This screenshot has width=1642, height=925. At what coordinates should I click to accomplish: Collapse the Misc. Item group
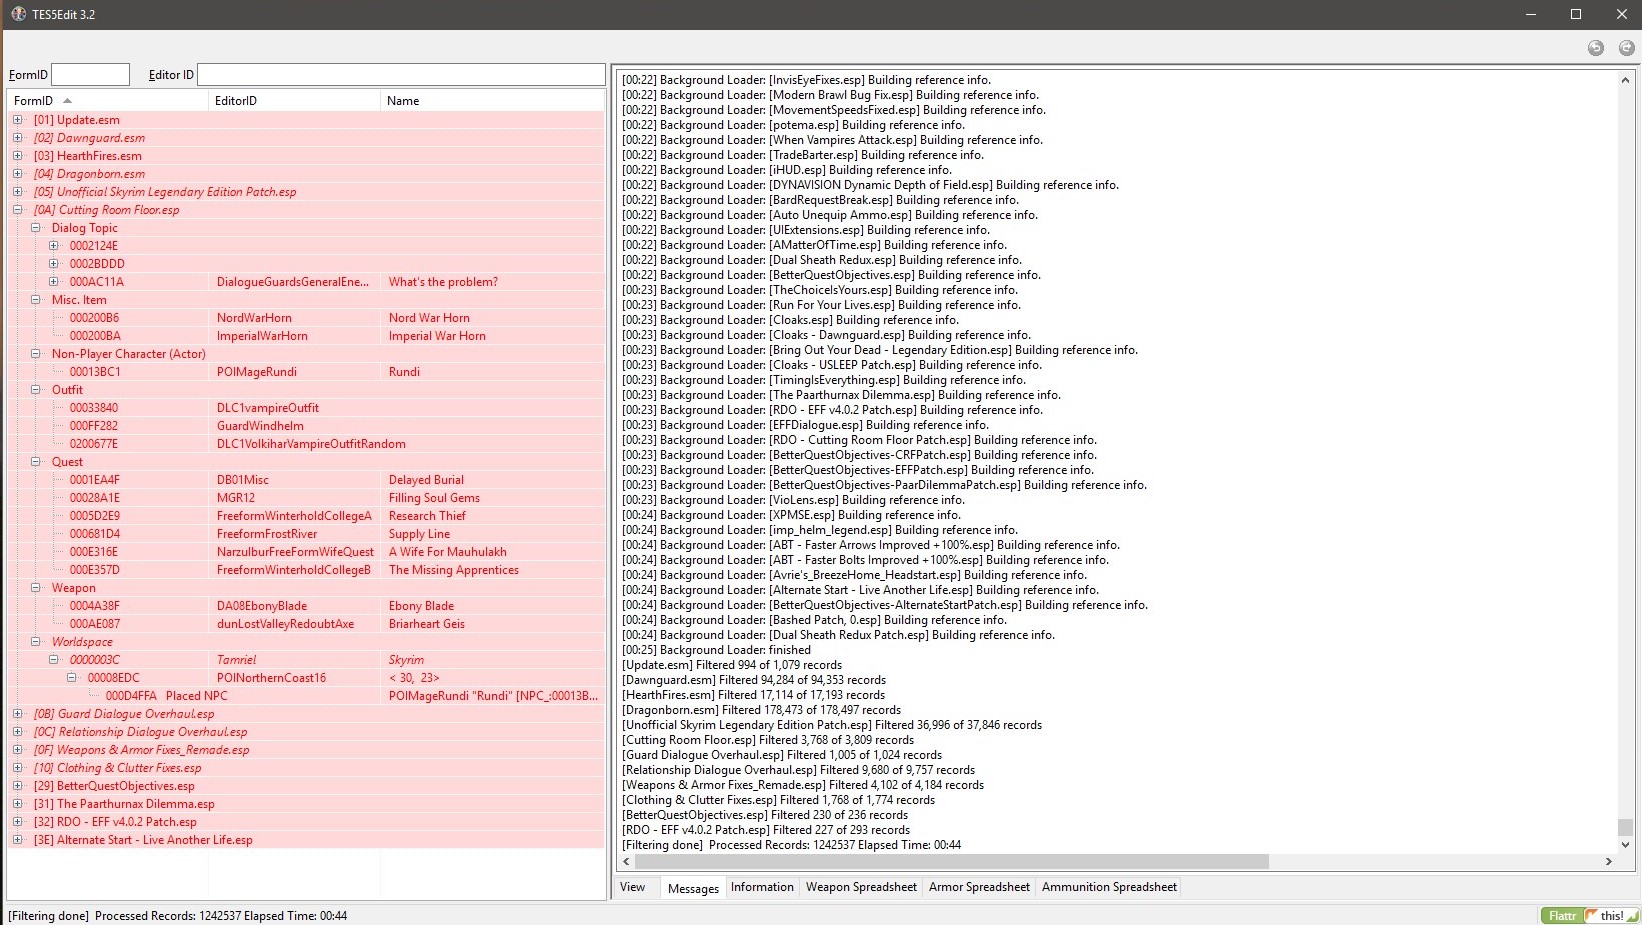[x=36, y=300]
